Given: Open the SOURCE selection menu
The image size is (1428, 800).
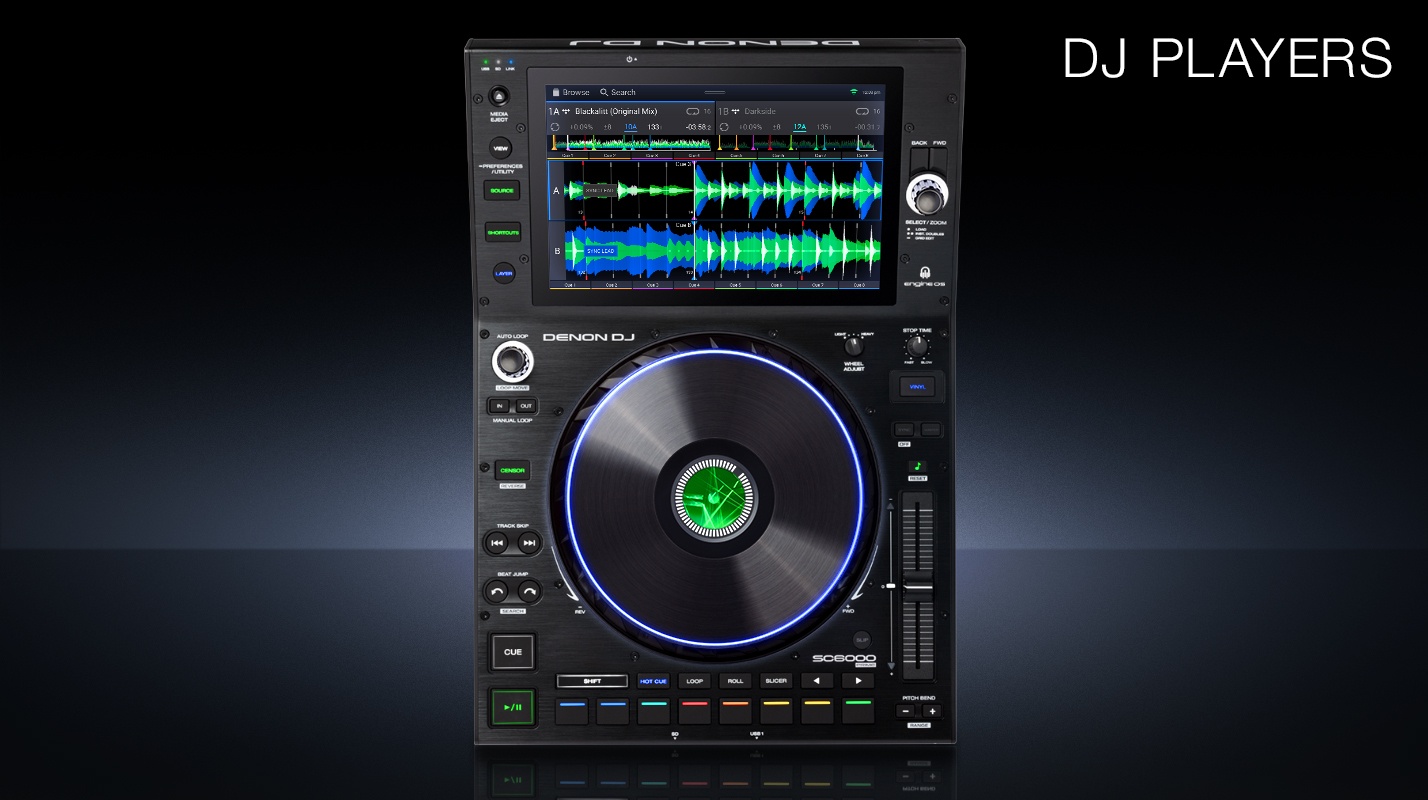Looking at the screenshot, I should tap(502, 190).
